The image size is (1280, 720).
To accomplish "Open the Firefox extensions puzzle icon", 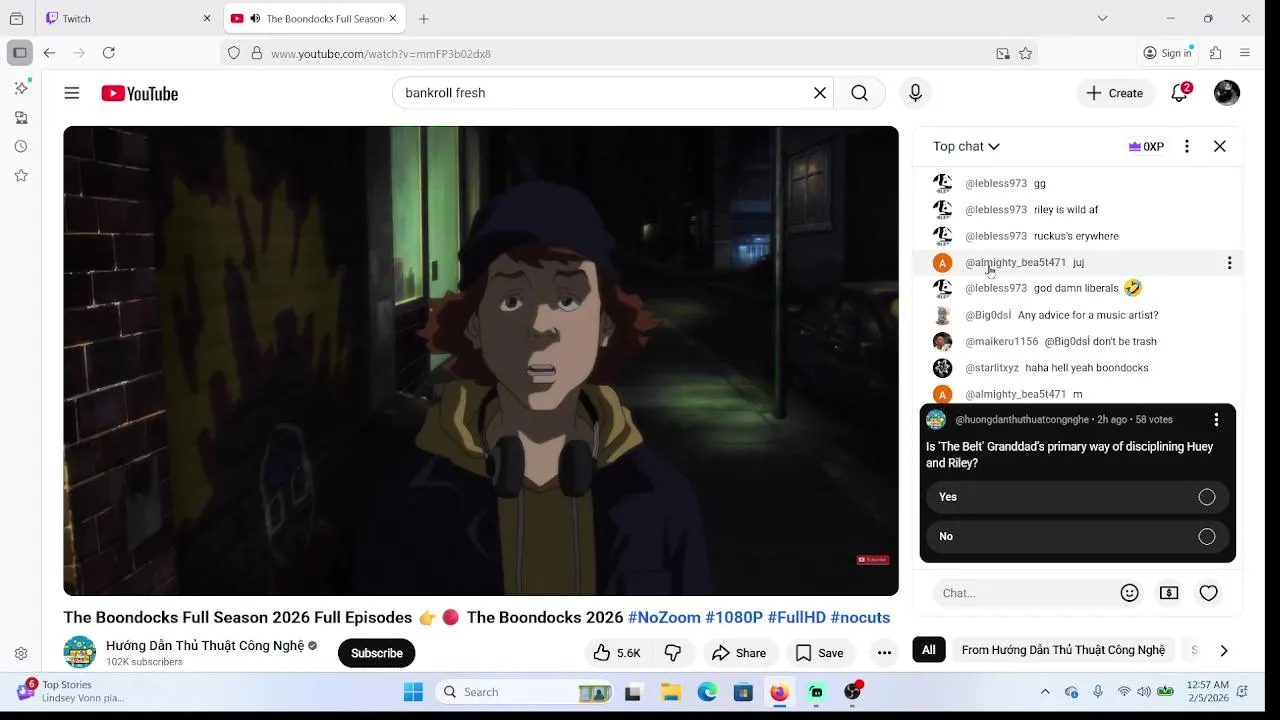I will coord(1216,53).
